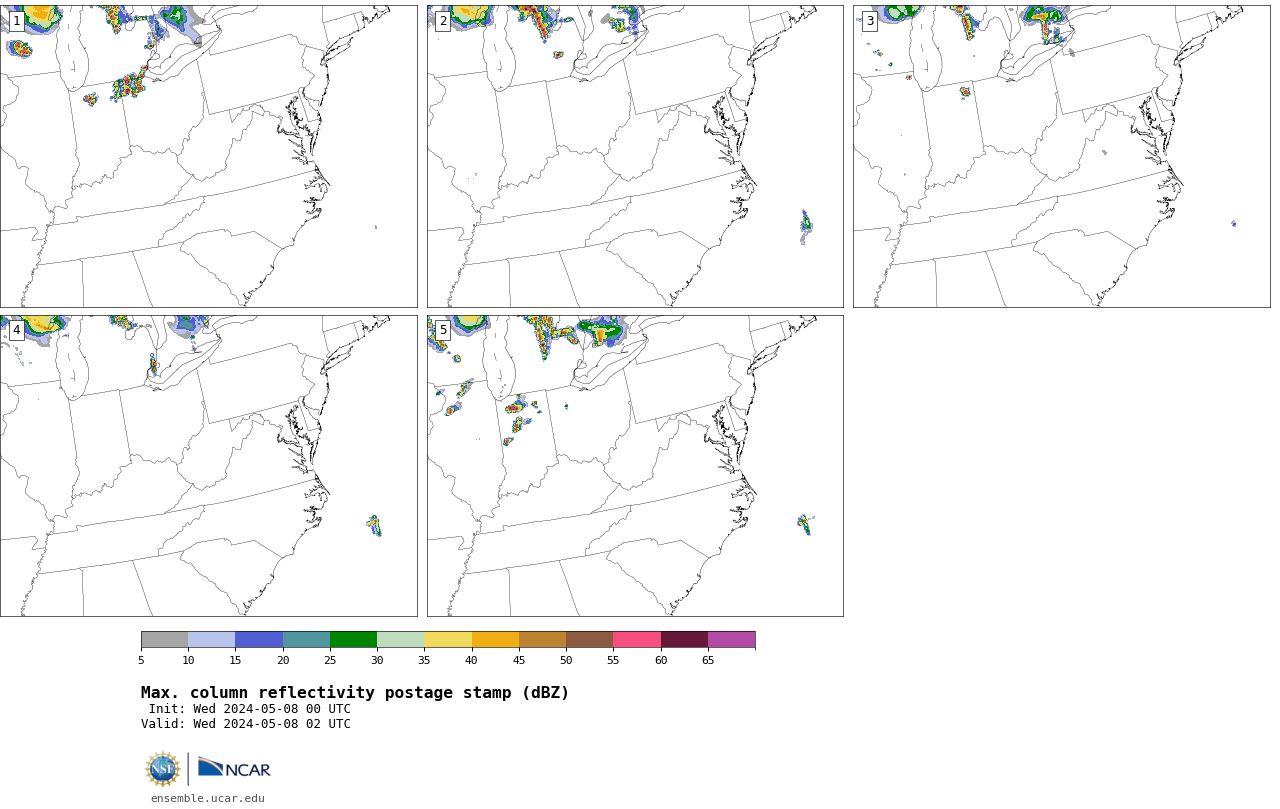Open ensemble member 3 map panel

[x=1062, y=156]
